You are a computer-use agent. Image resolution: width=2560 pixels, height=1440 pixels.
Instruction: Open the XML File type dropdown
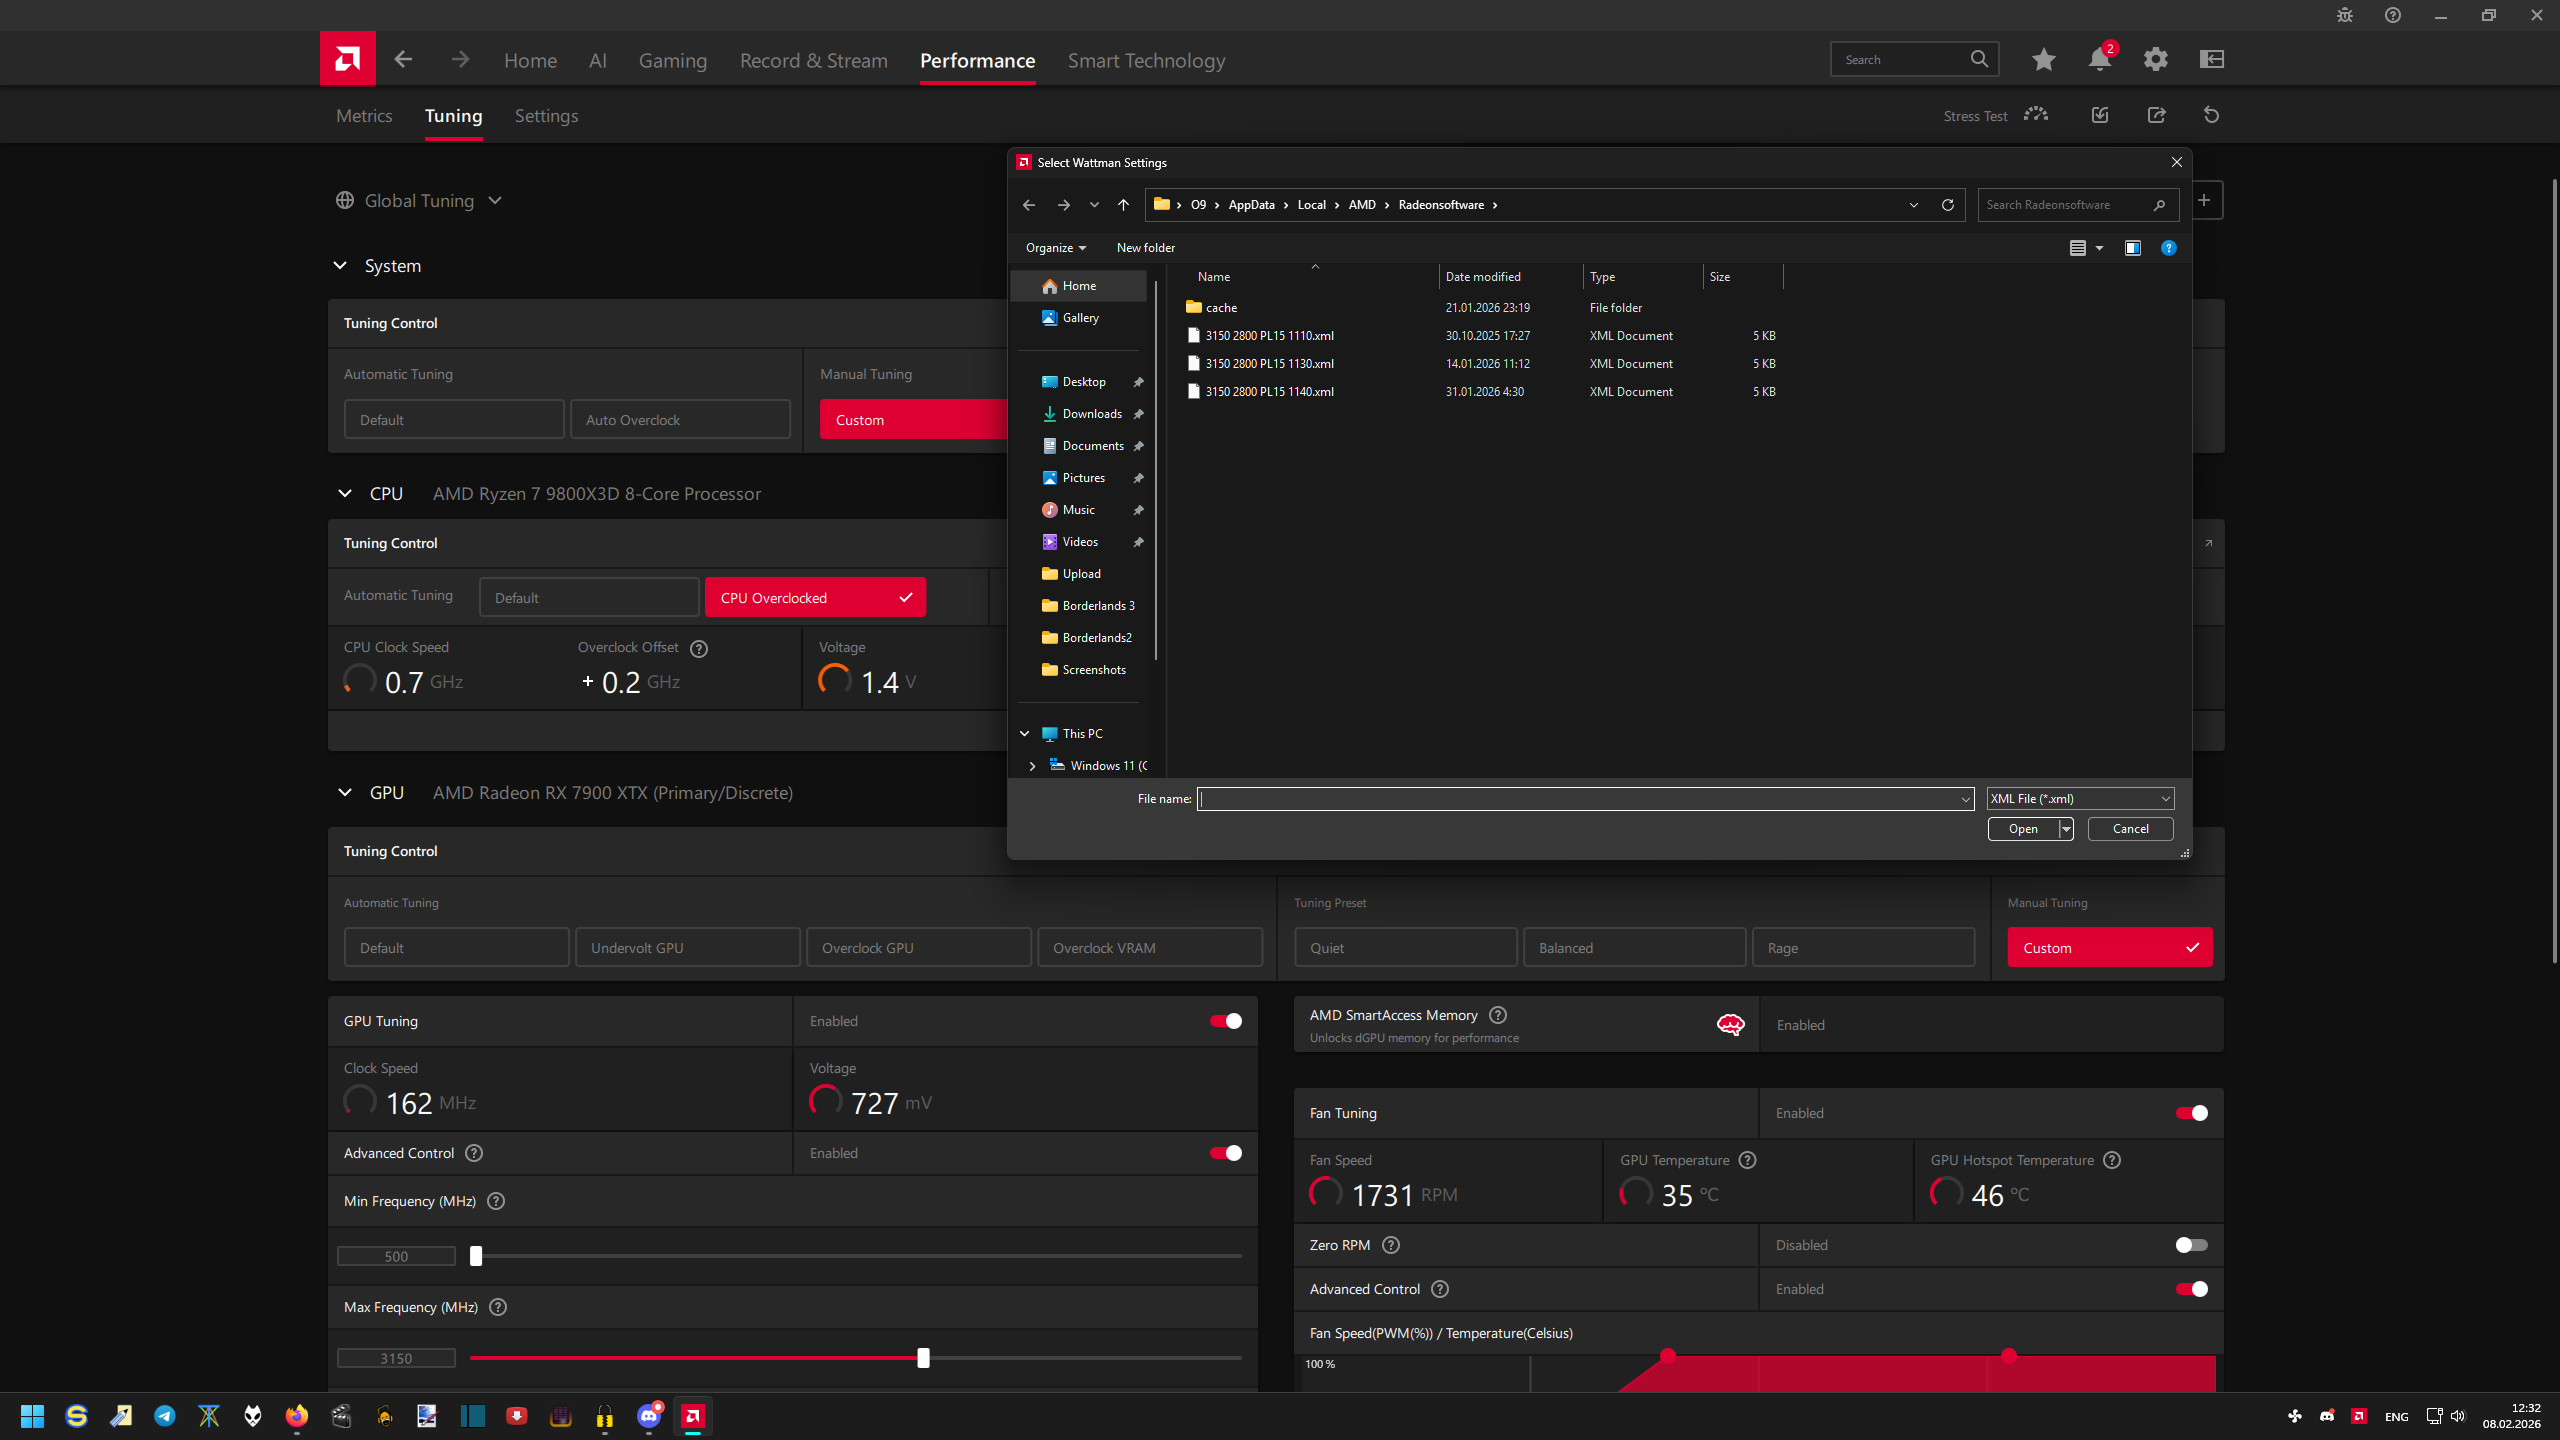pyautogui.click(x=2079, y=799)
